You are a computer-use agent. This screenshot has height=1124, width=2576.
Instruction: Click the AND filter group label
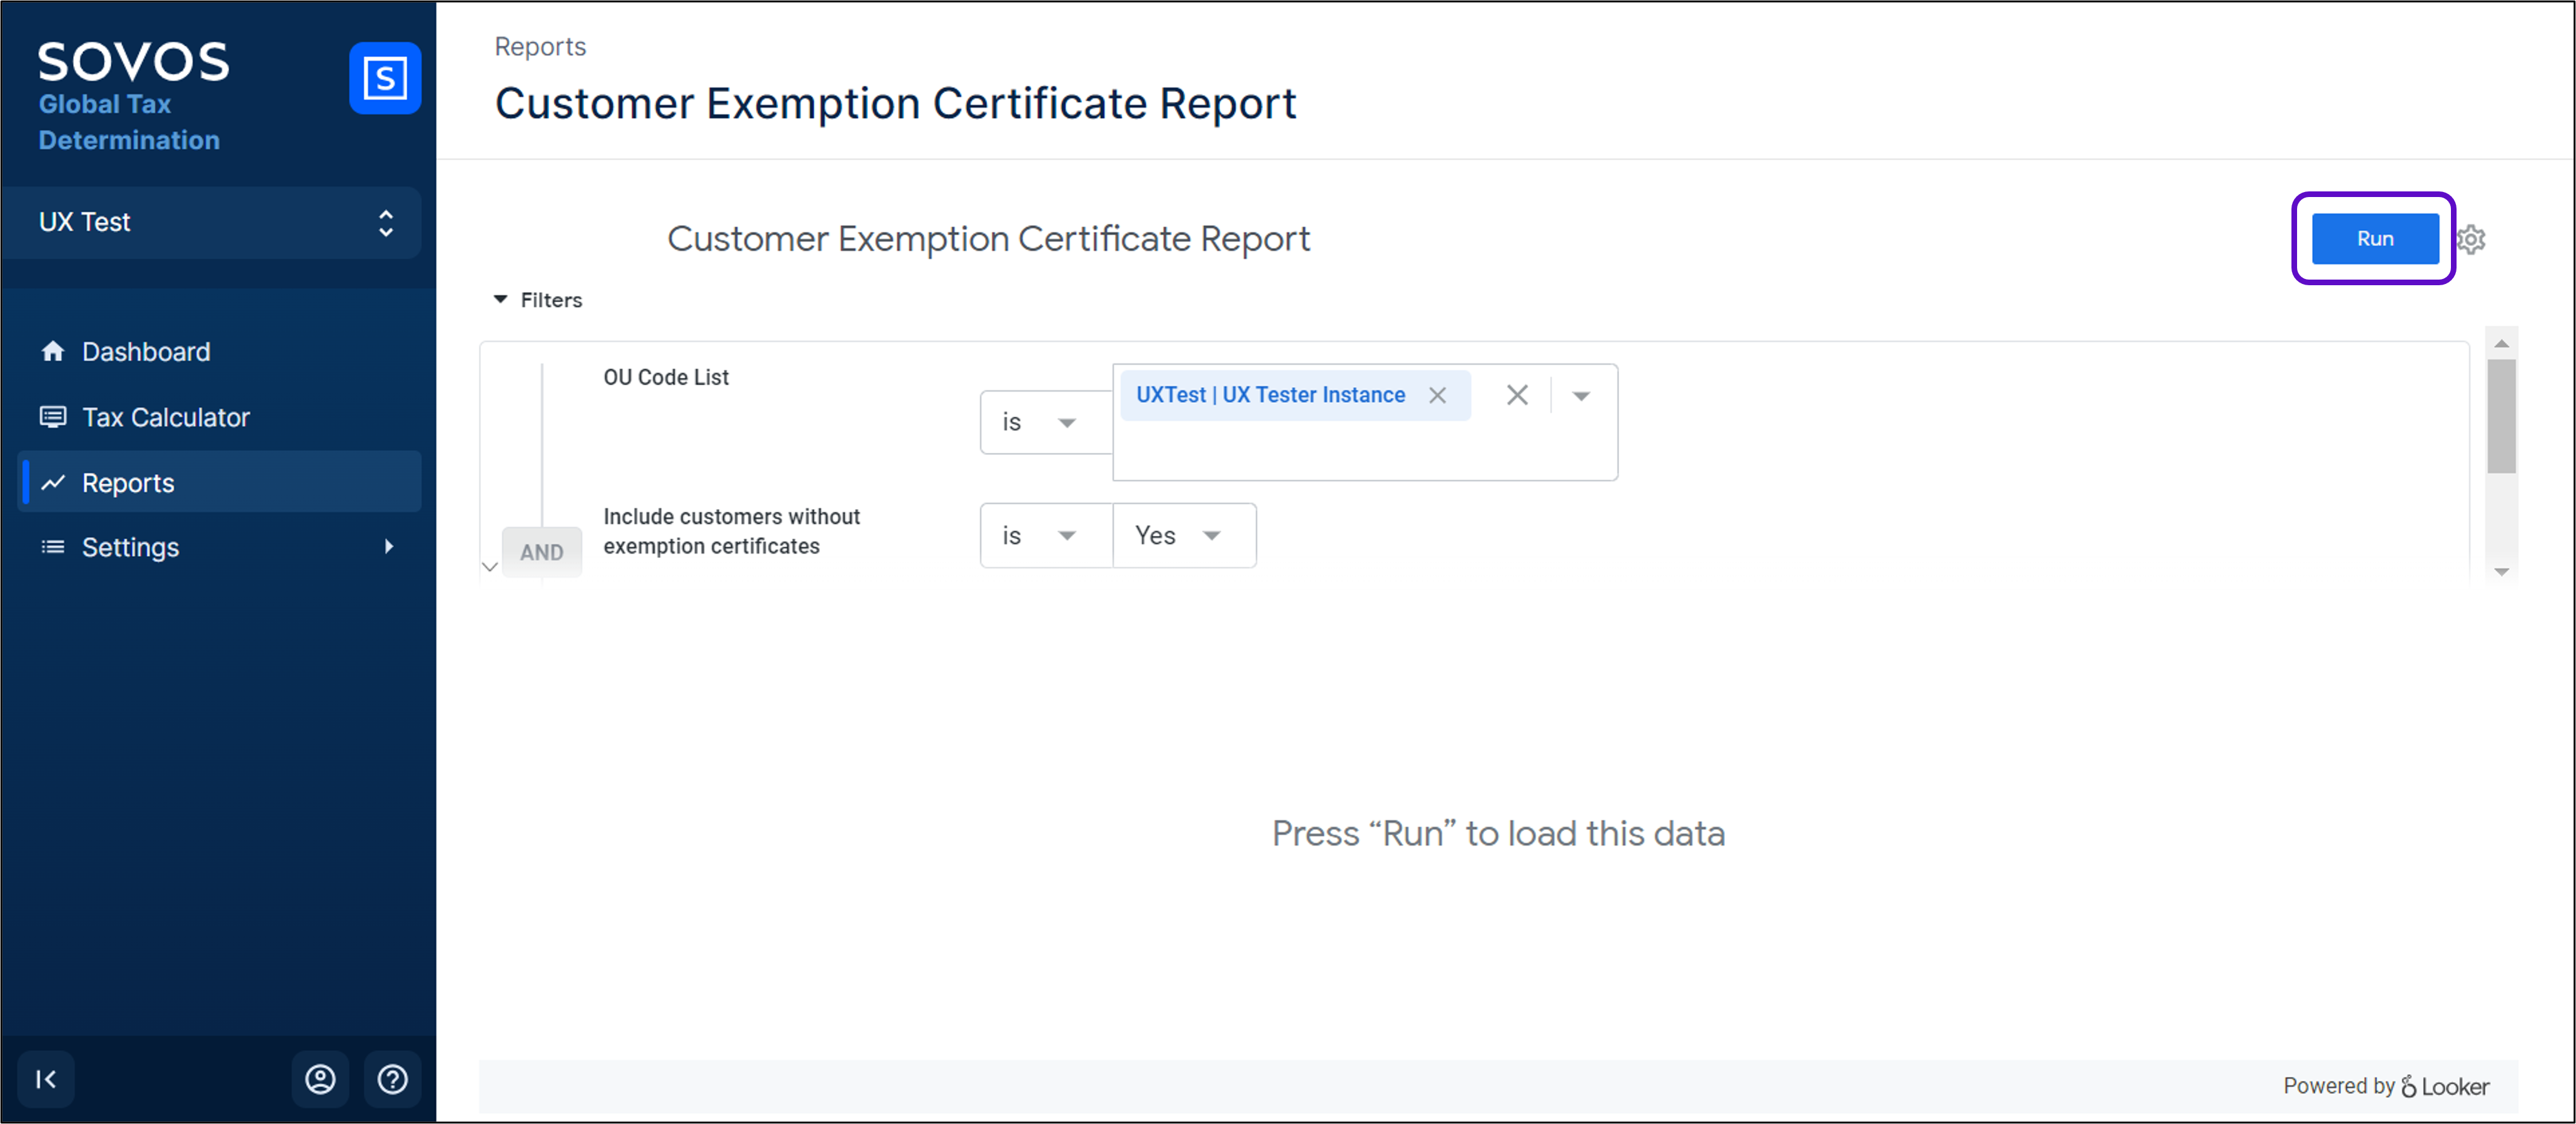tap(541, 552)
